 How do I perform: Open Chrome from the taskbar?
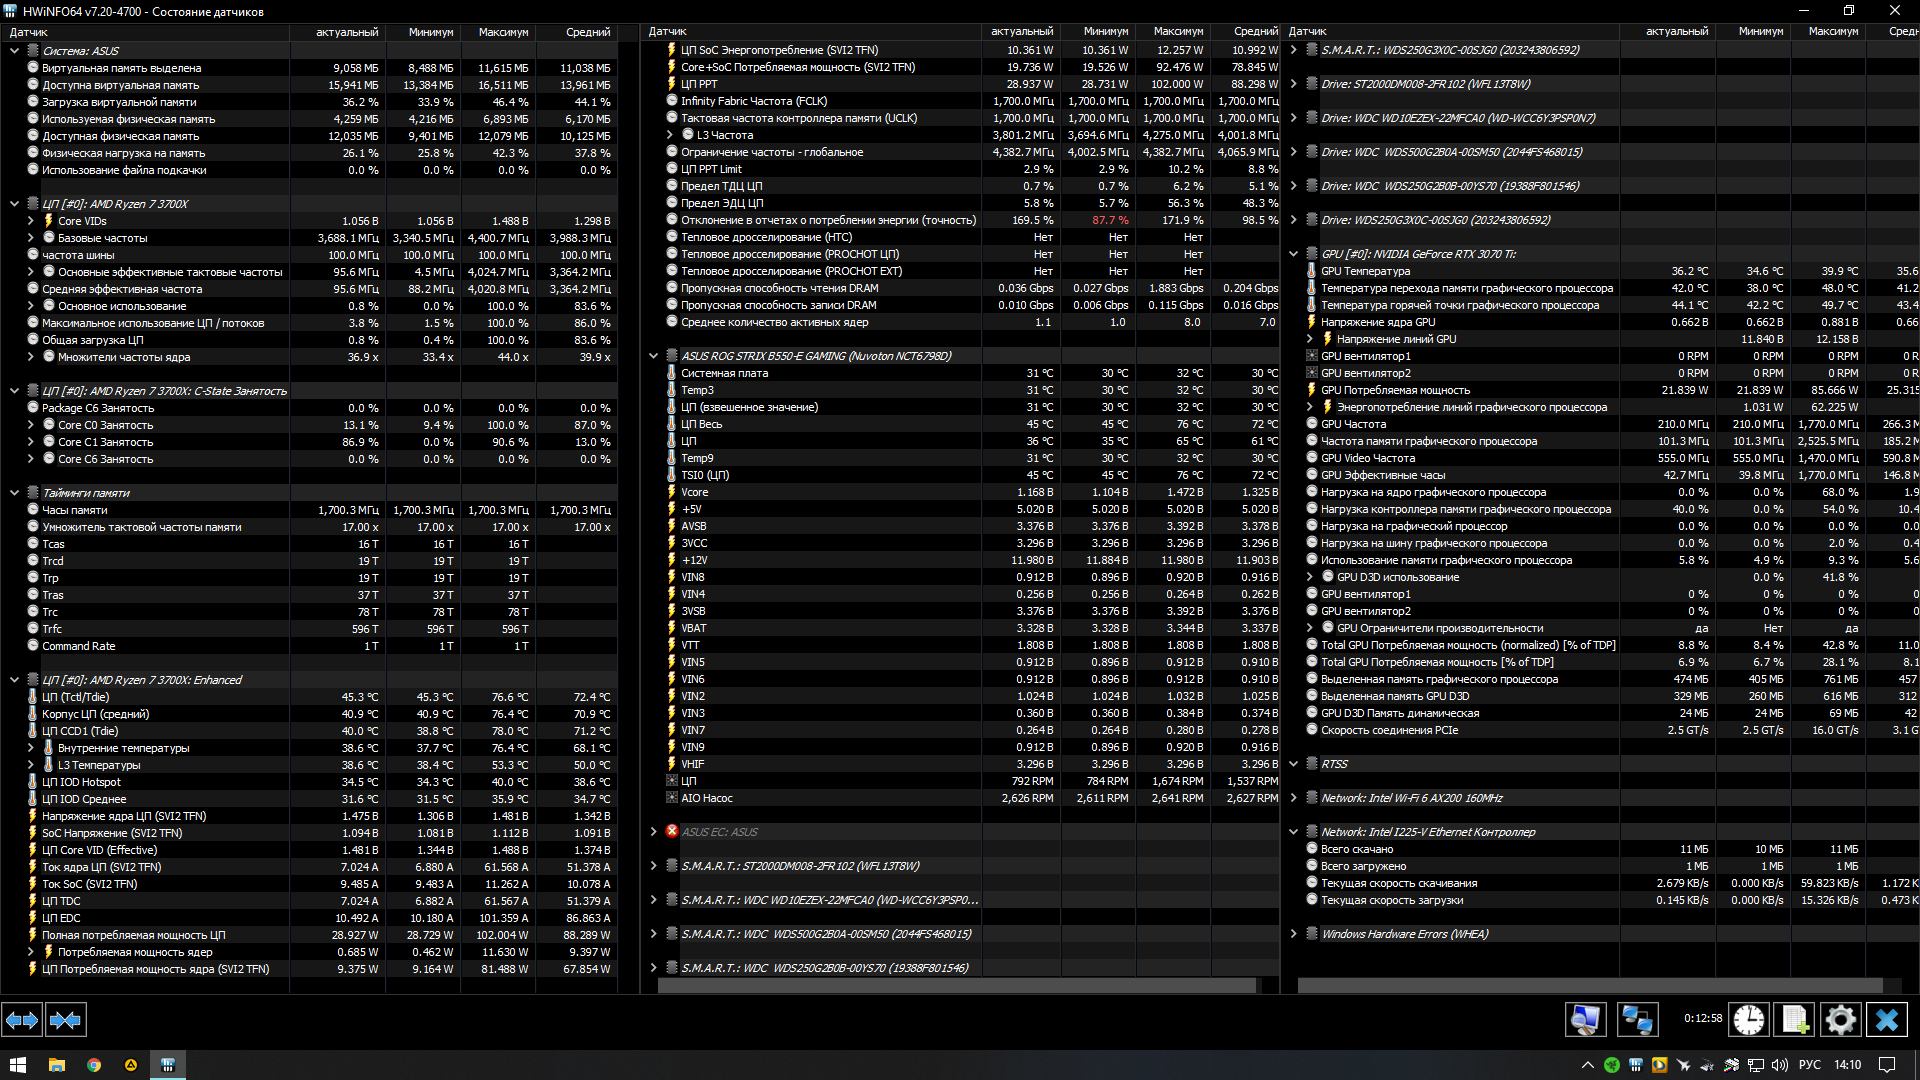(x=94, y=1065)
